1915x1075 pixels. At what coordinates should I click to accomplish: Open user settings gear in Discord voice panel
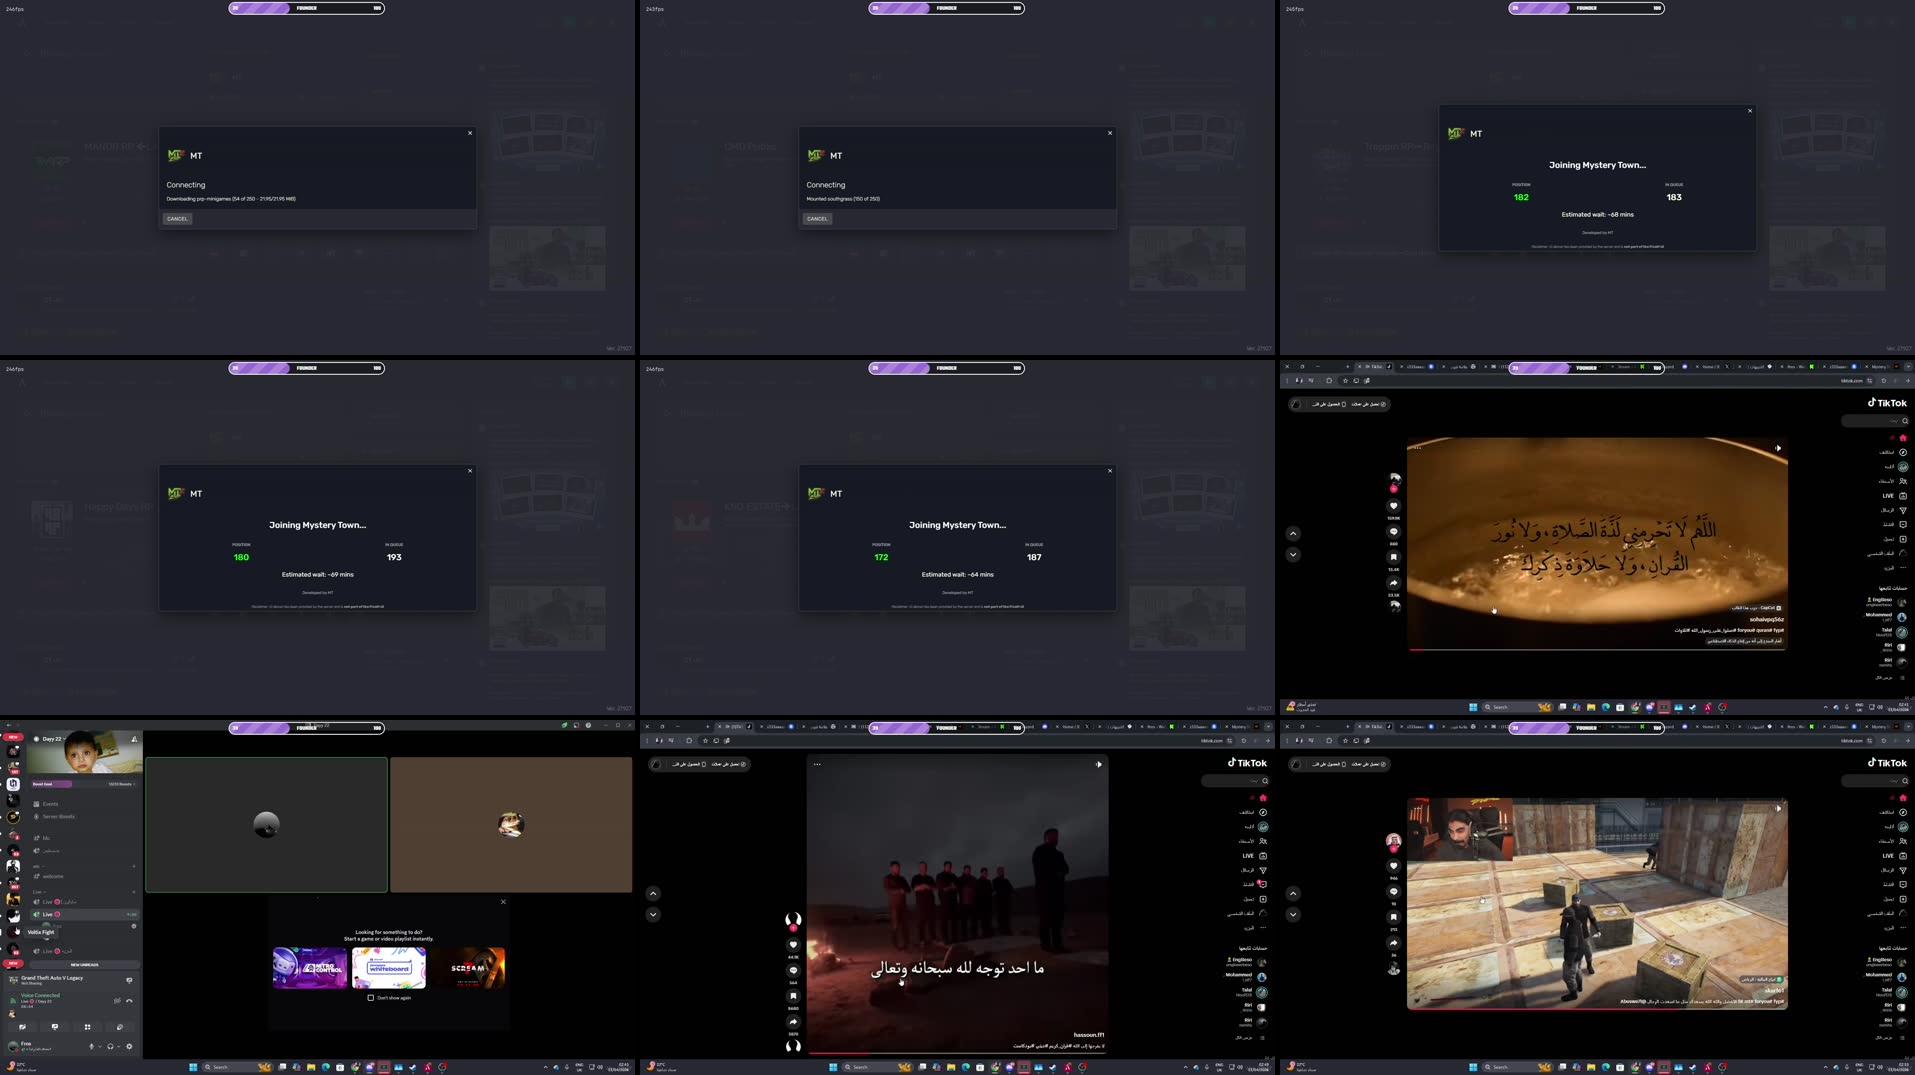(129, 1046)
